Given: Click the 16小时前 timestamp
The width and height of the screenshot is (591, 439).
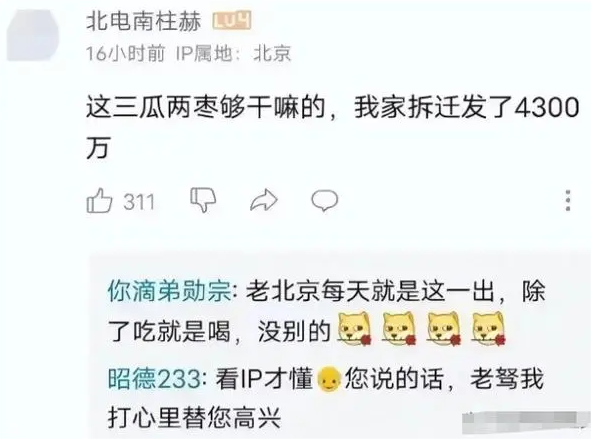Looking at the screenshot, I should pos(126,54).
